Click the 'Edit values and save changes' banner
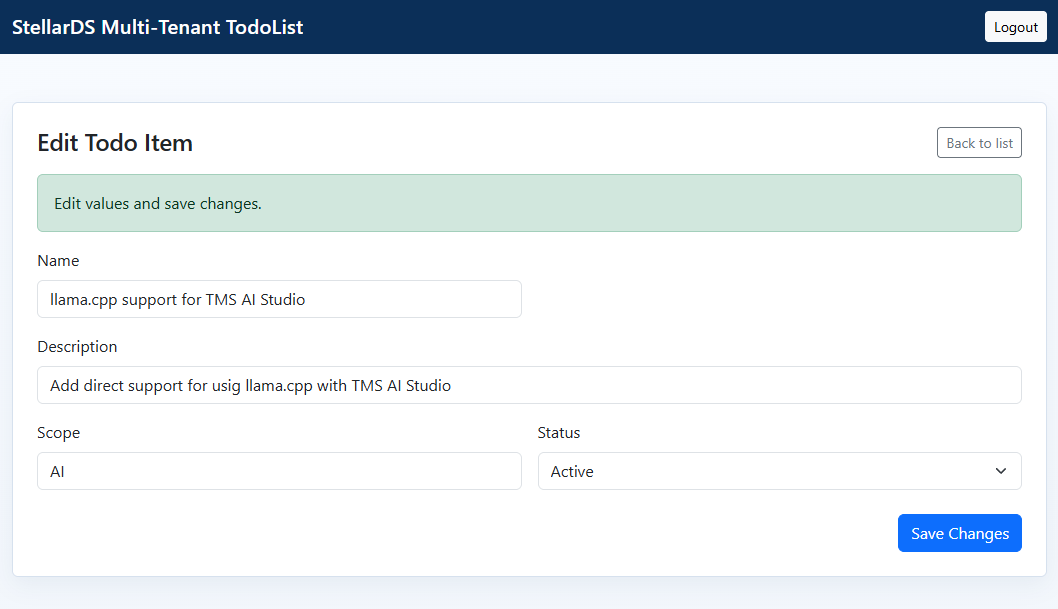1058x609 pixels. pyautogui.click(x=529, y=203)
